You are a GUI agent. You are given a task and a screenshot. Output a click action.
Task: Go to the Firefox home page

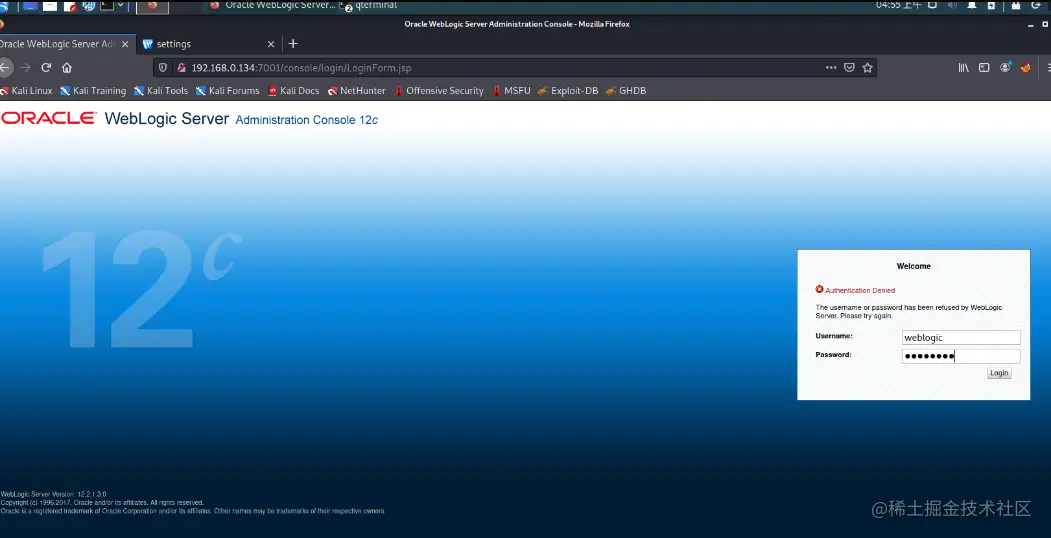66,68
